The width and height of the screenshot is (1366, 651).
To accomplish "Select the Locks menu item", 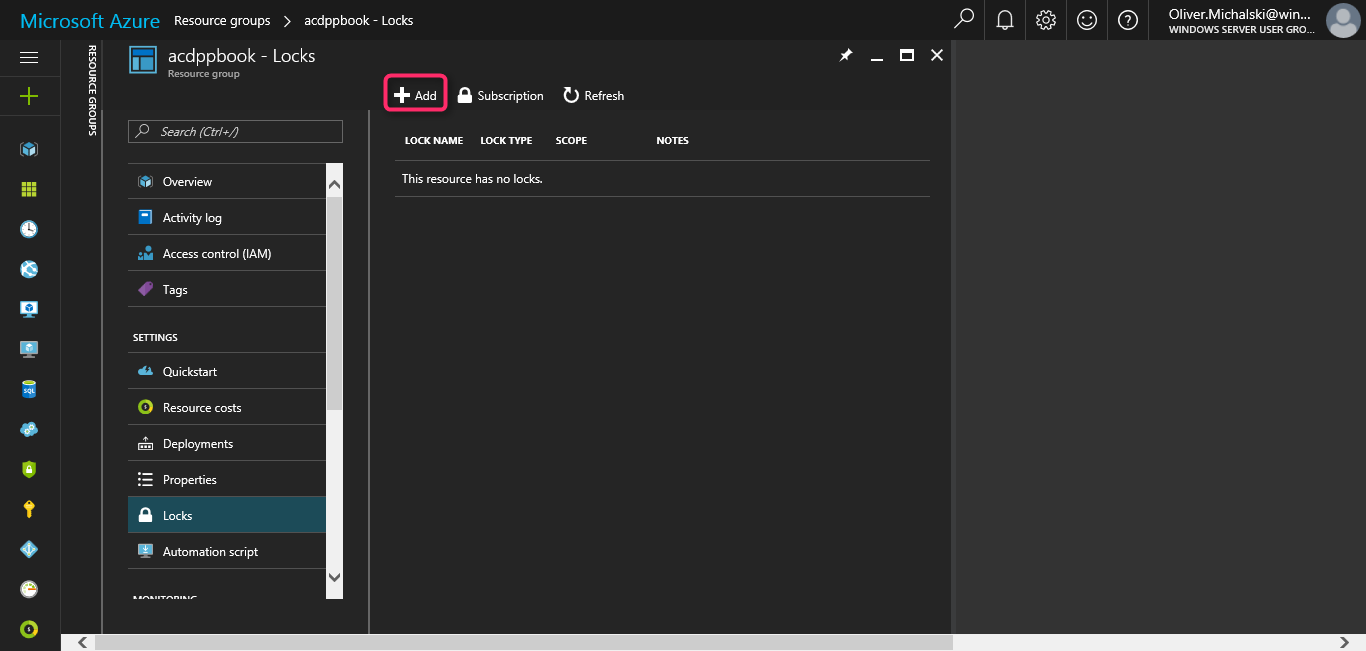I will pos(227,515).
